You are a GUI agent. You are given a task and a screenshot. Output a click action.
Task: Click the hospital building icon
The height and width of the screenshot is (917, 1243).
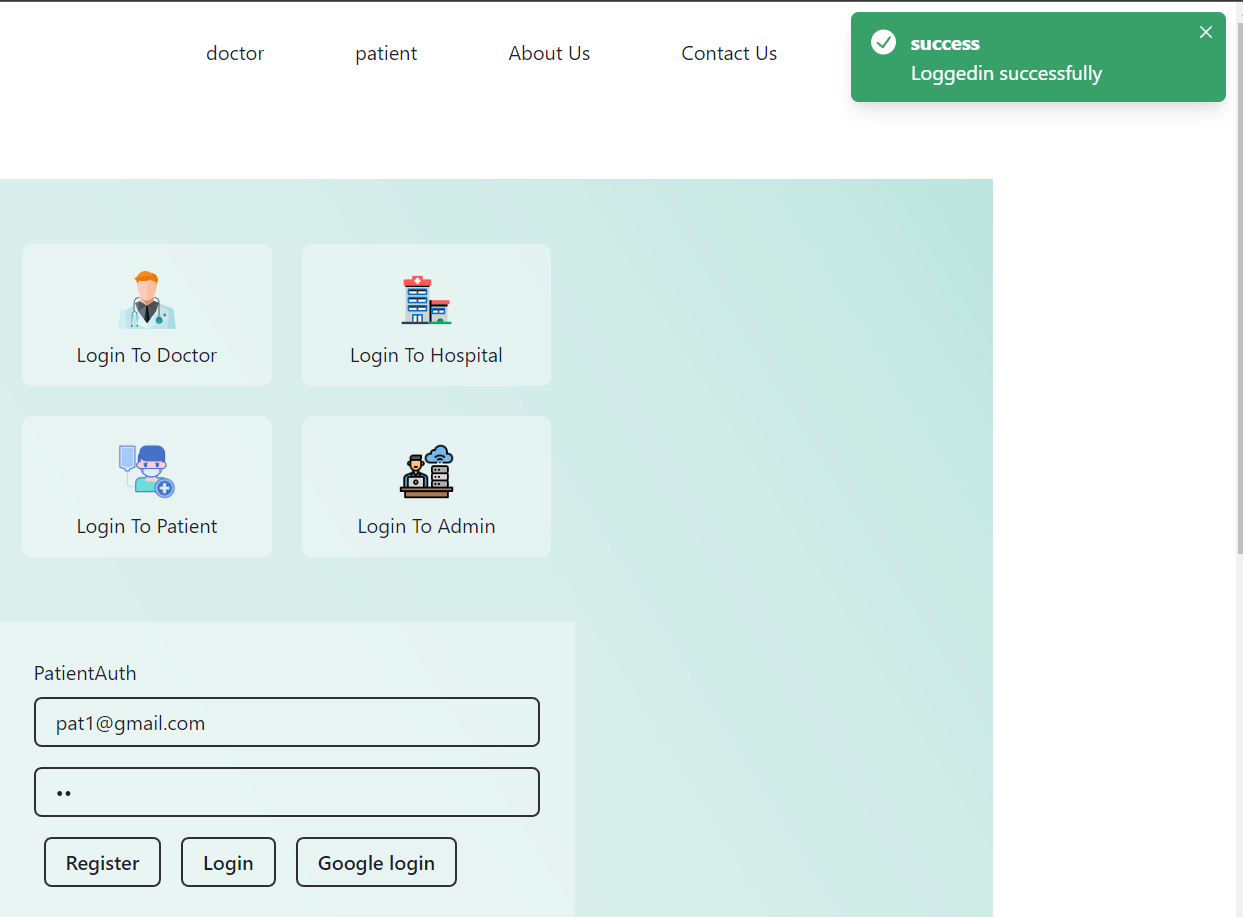[x=426, y=299]
